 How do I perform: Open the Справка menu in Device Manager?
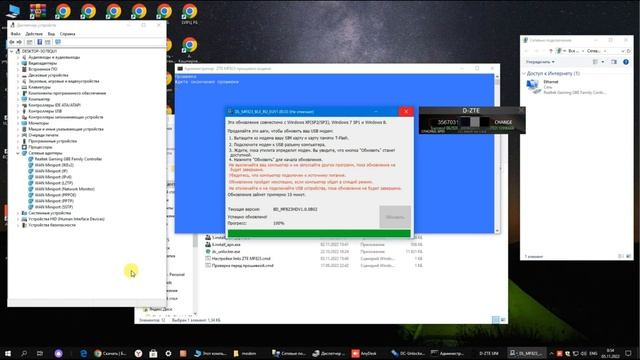67,34
